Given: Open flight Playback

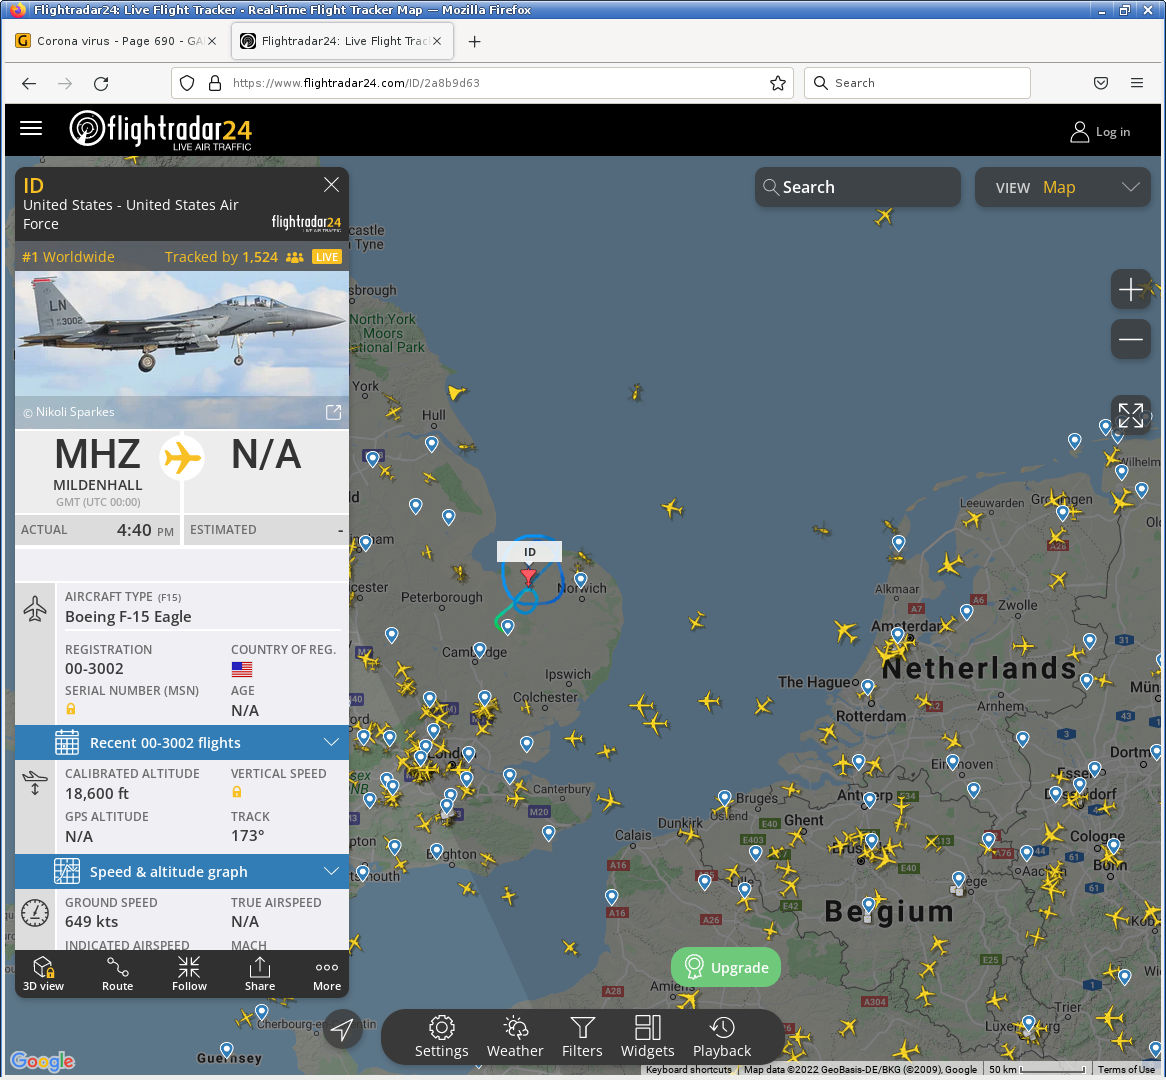Looking at the screenshot, I should click(721, 1036).
